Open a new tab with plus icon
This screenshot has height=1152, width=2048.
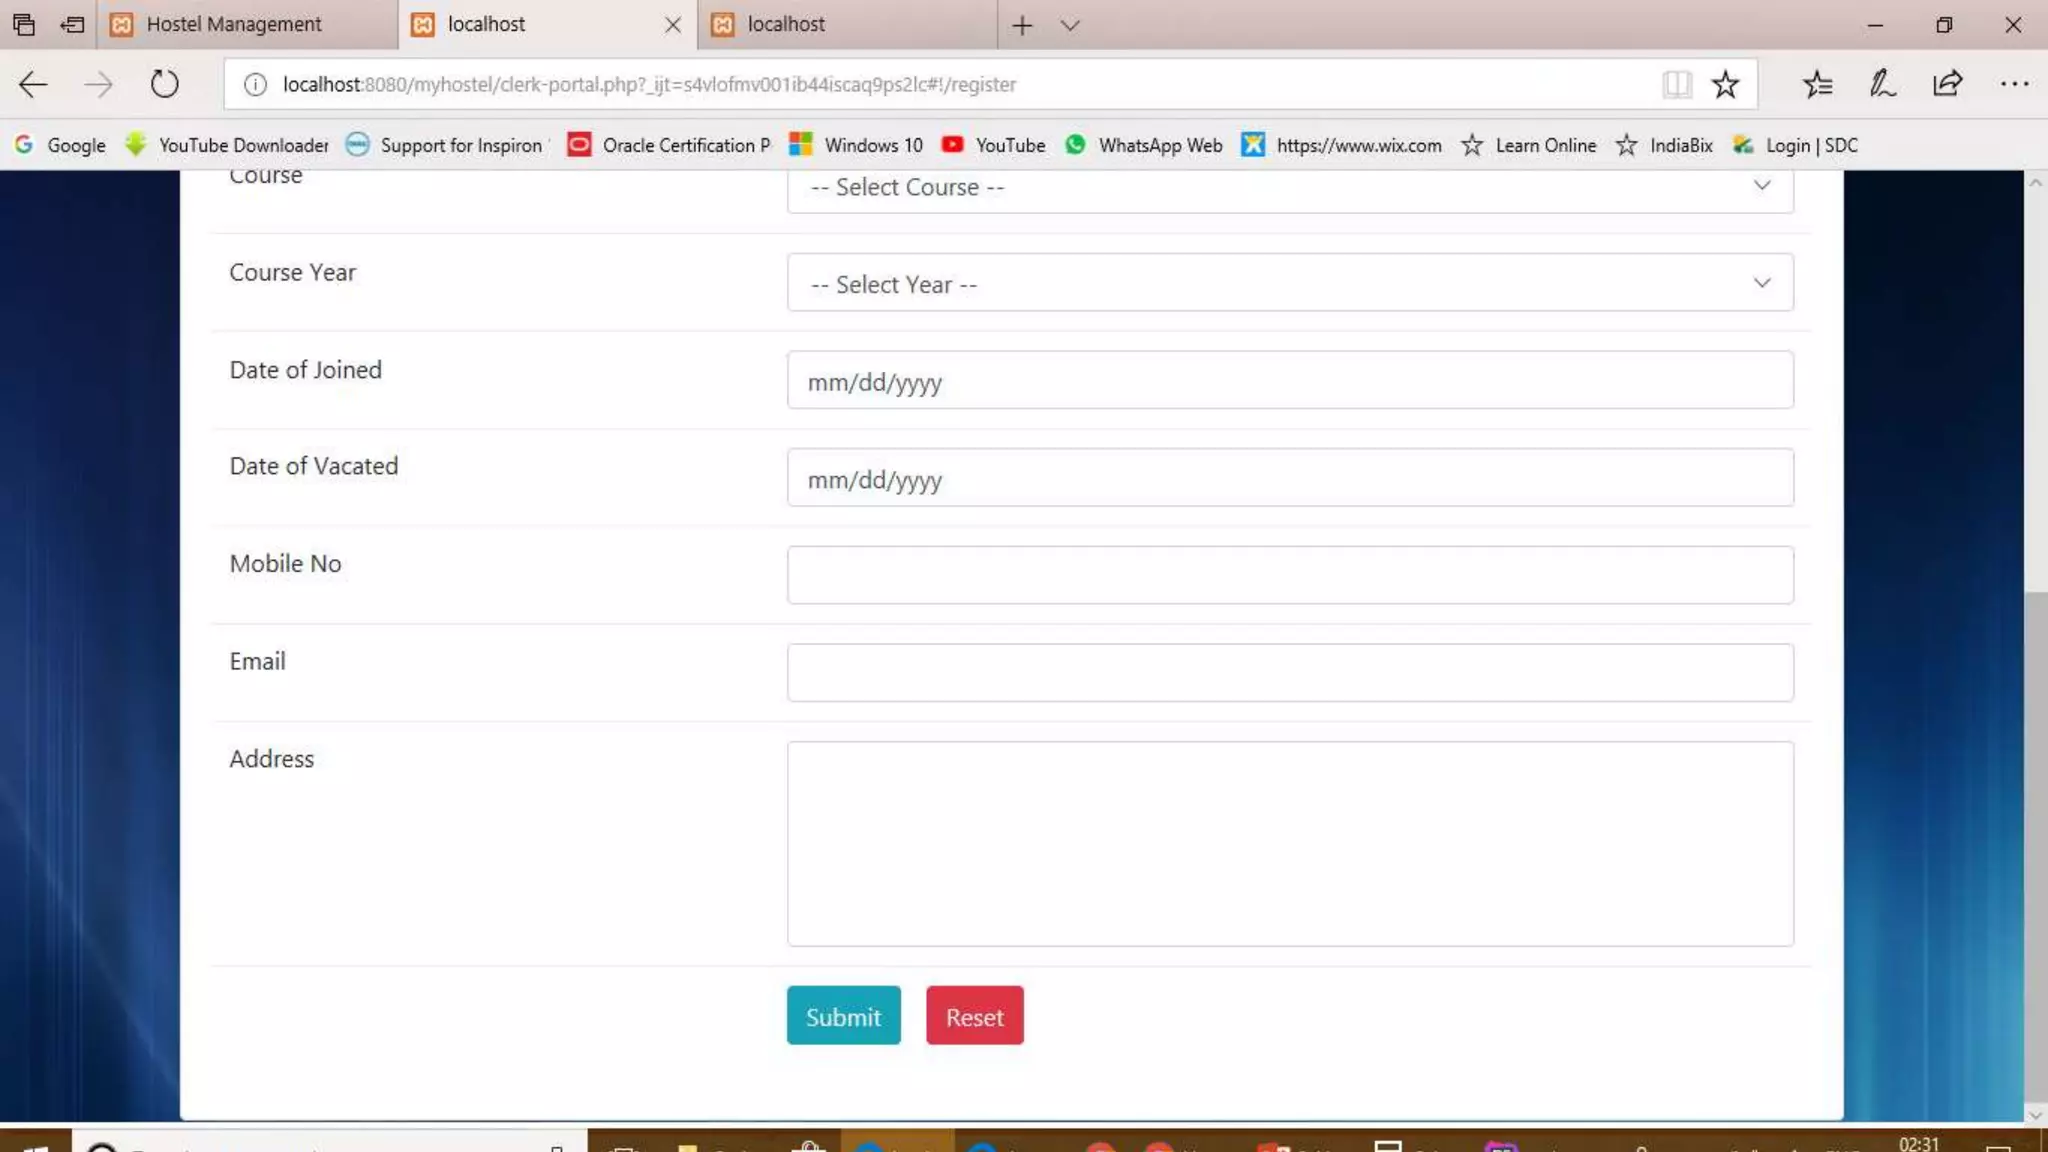[x=1022, y=25]
